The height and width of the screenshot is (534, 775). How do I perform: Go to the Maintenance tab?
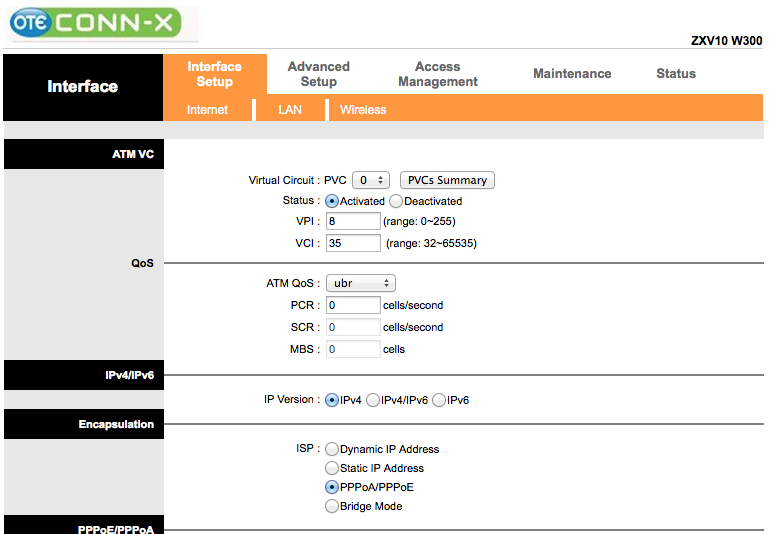(x=572, y=74)
